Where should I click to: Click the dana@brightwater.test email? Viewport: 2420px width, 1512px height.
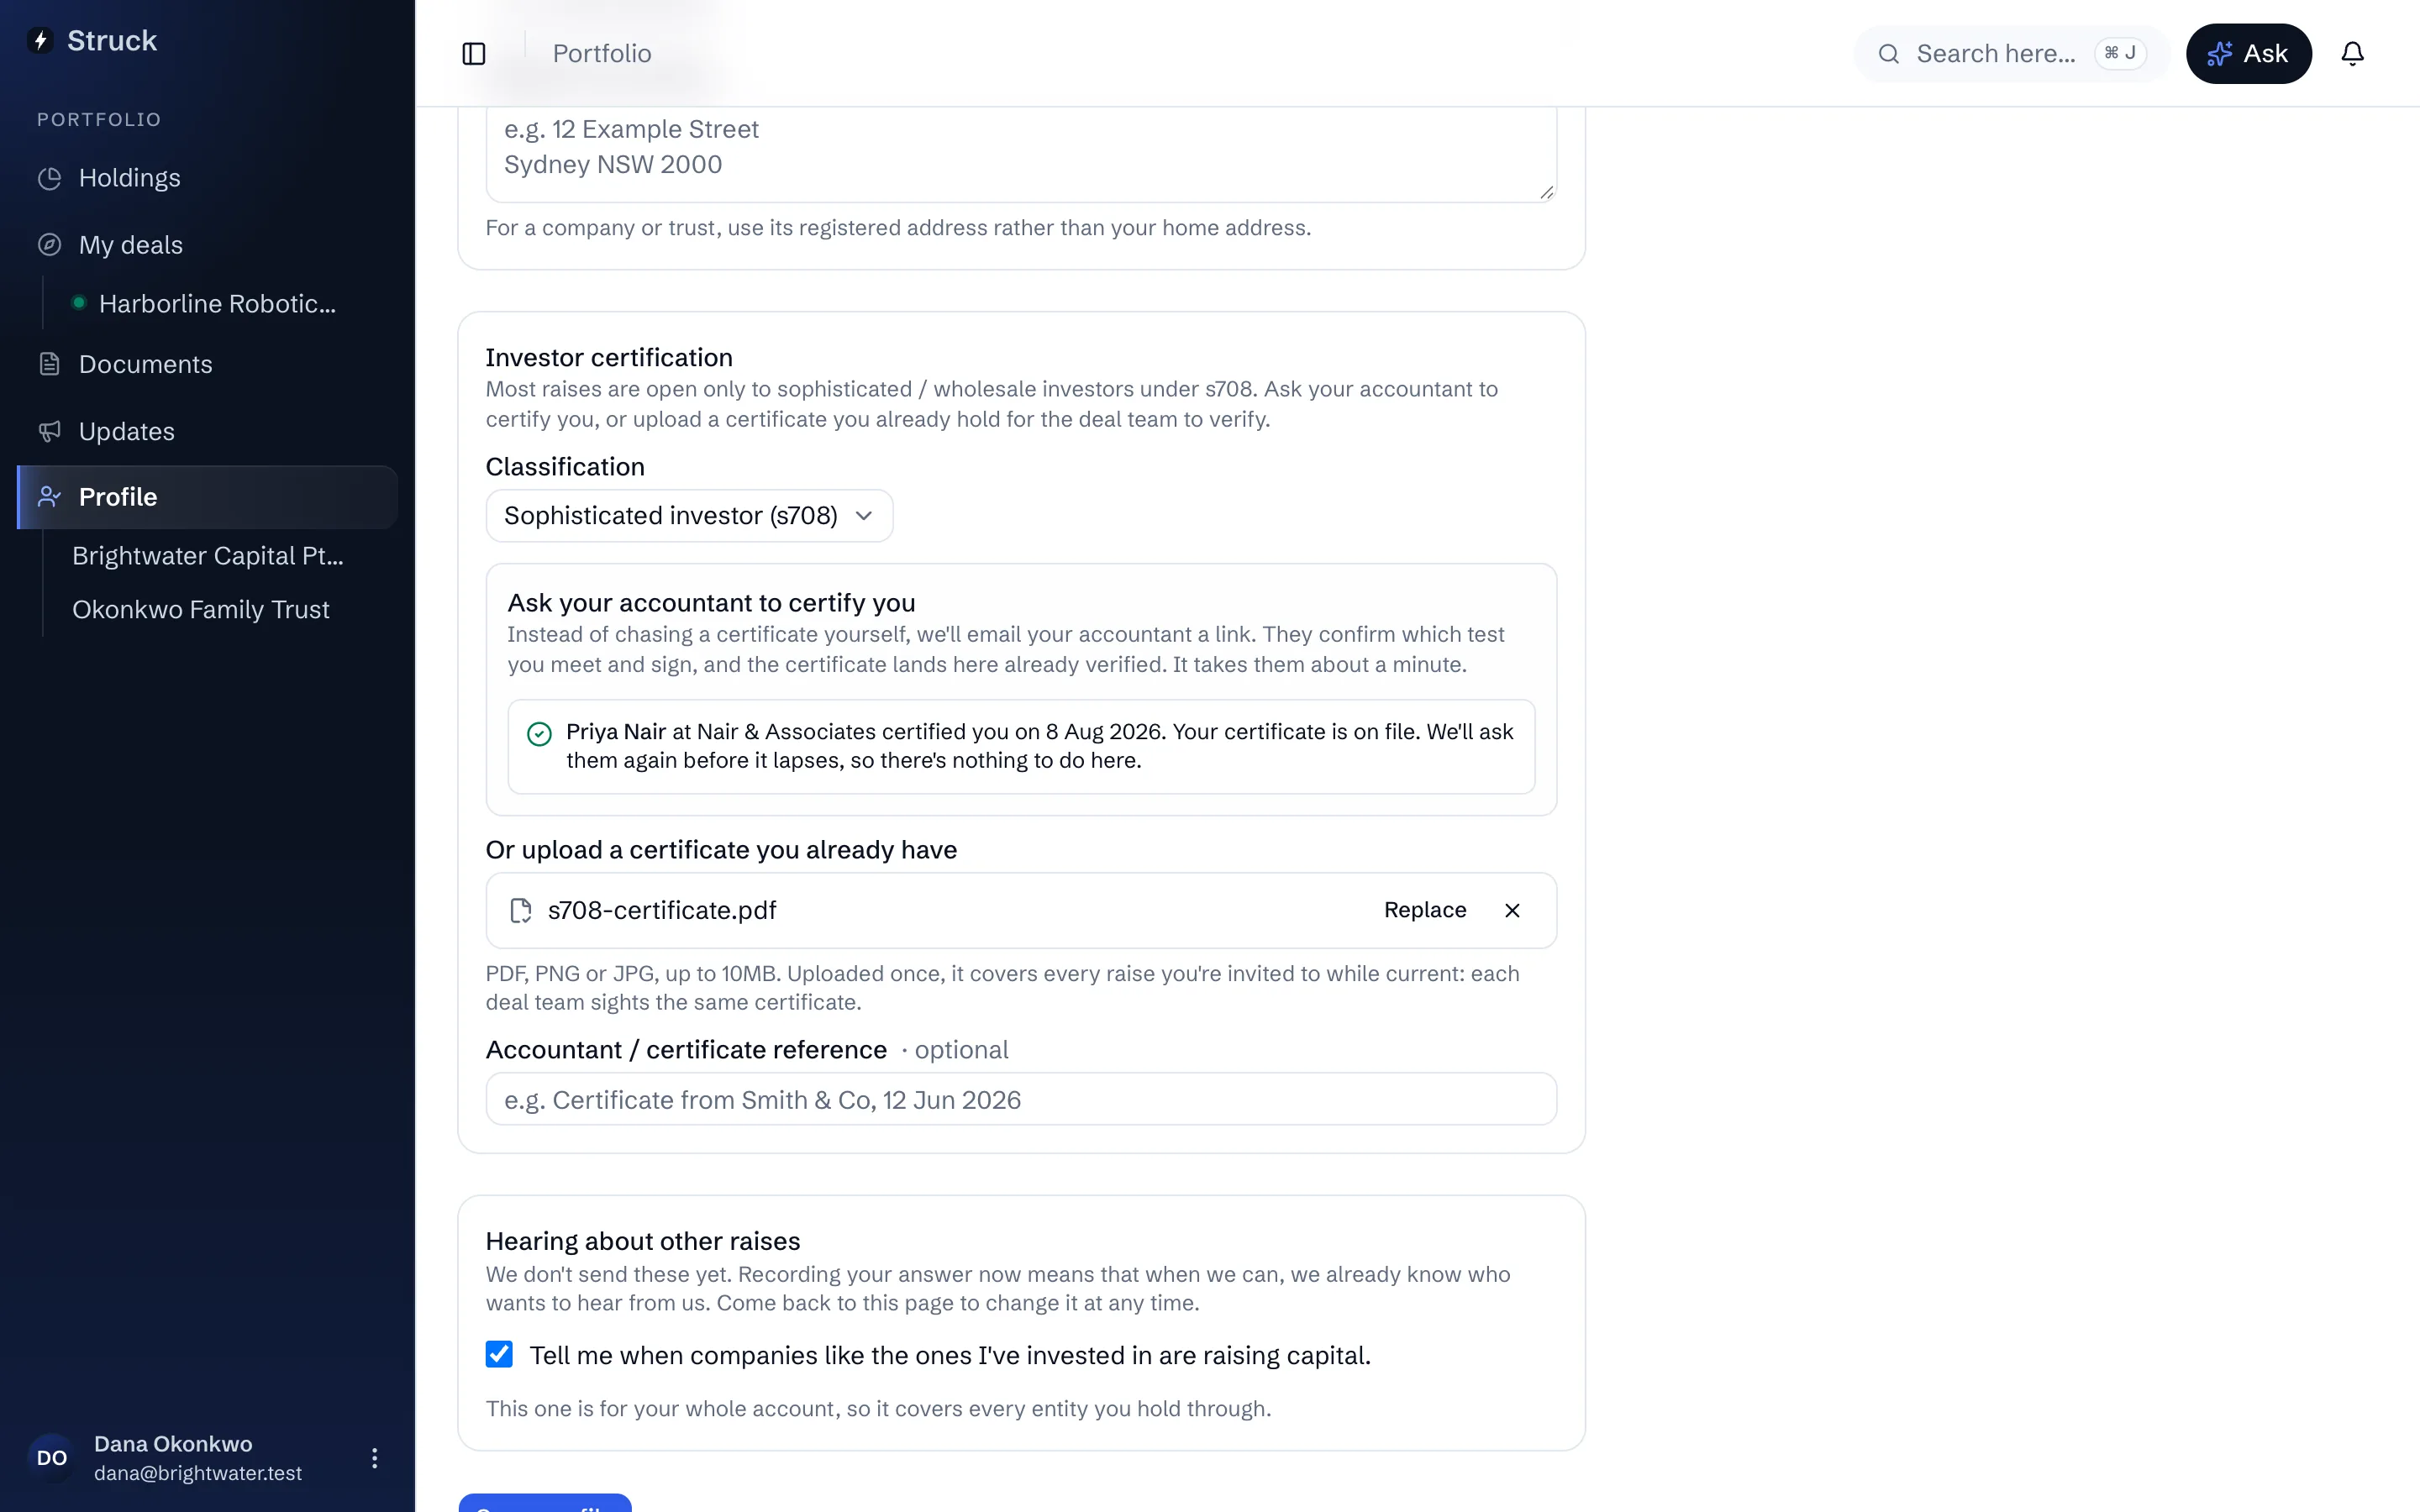(x=198, y=1473)
